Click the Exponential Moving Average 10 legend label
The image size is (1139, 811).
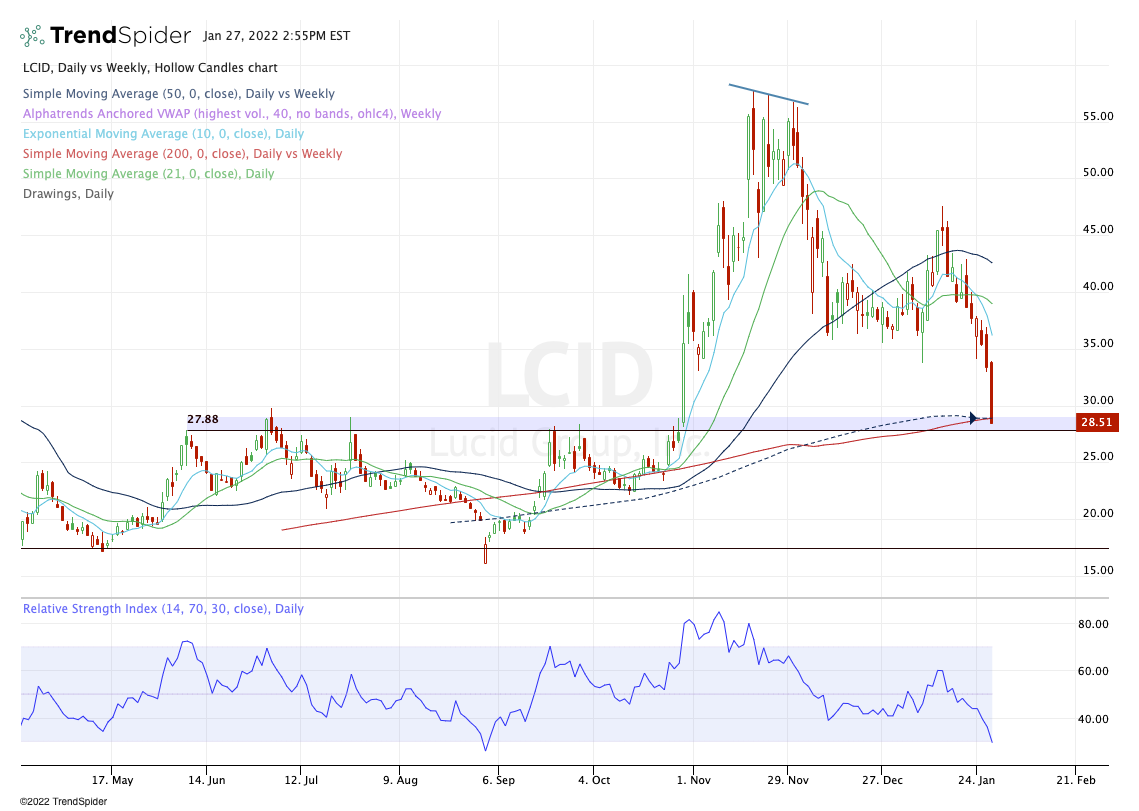(163, 134)
